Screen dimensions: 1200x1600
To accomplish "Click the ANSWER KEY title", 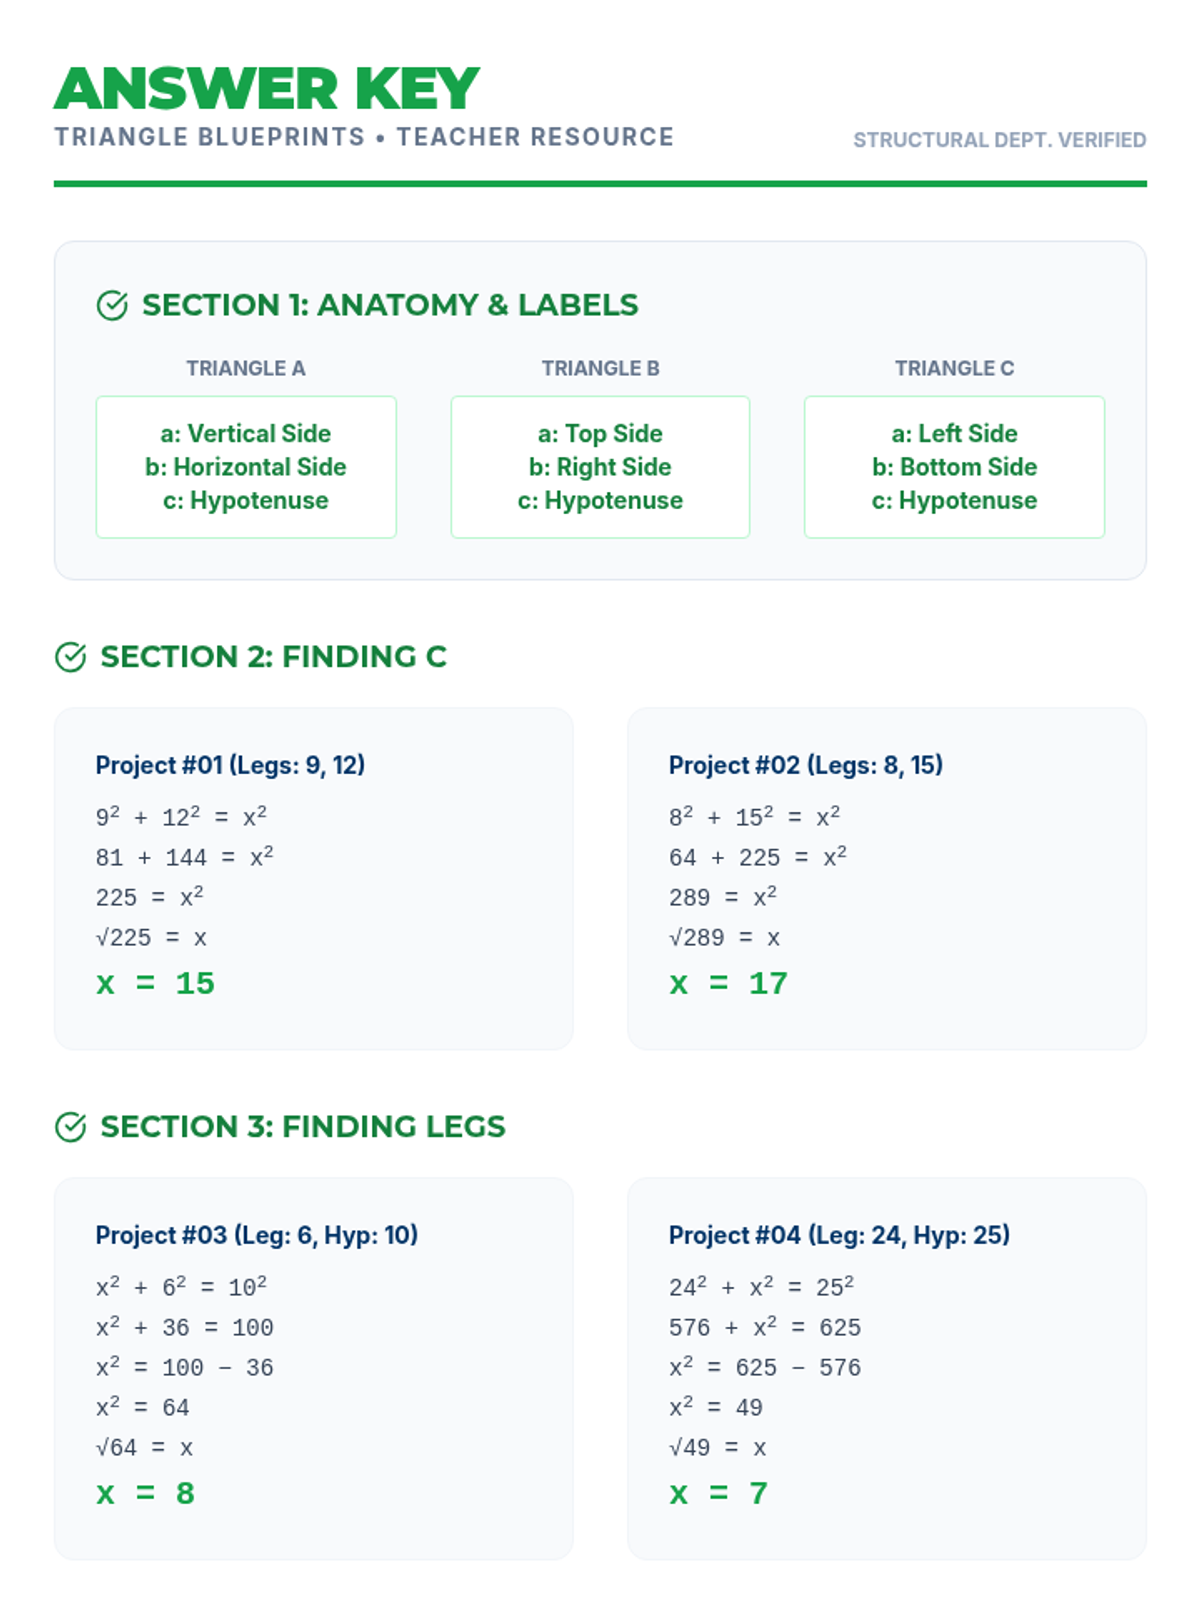I will pos(267,89).
